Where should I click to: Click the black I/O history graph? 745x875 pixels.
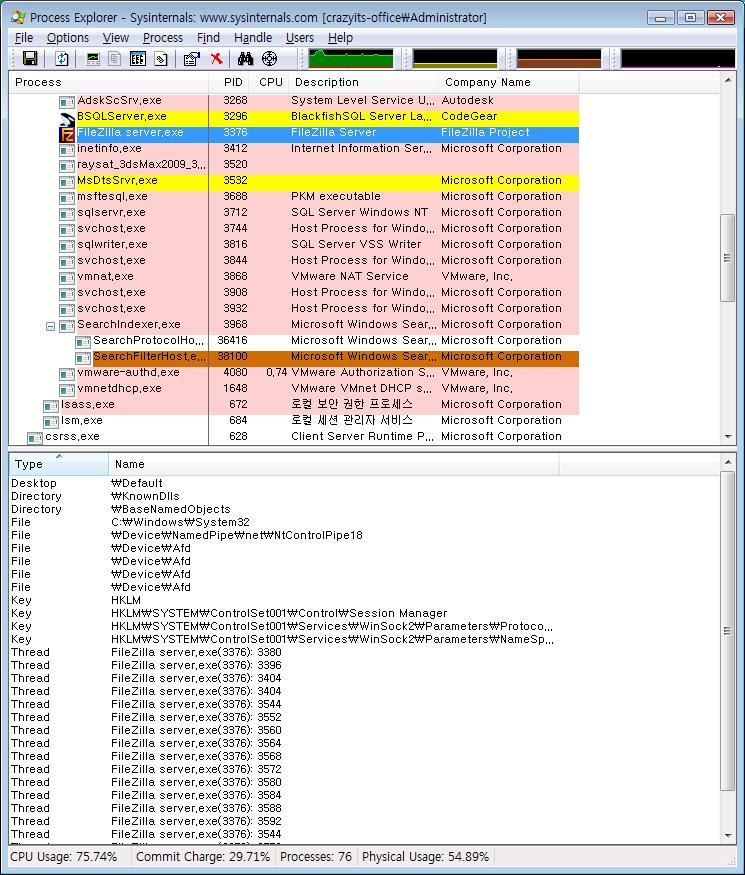pos(678,59)
